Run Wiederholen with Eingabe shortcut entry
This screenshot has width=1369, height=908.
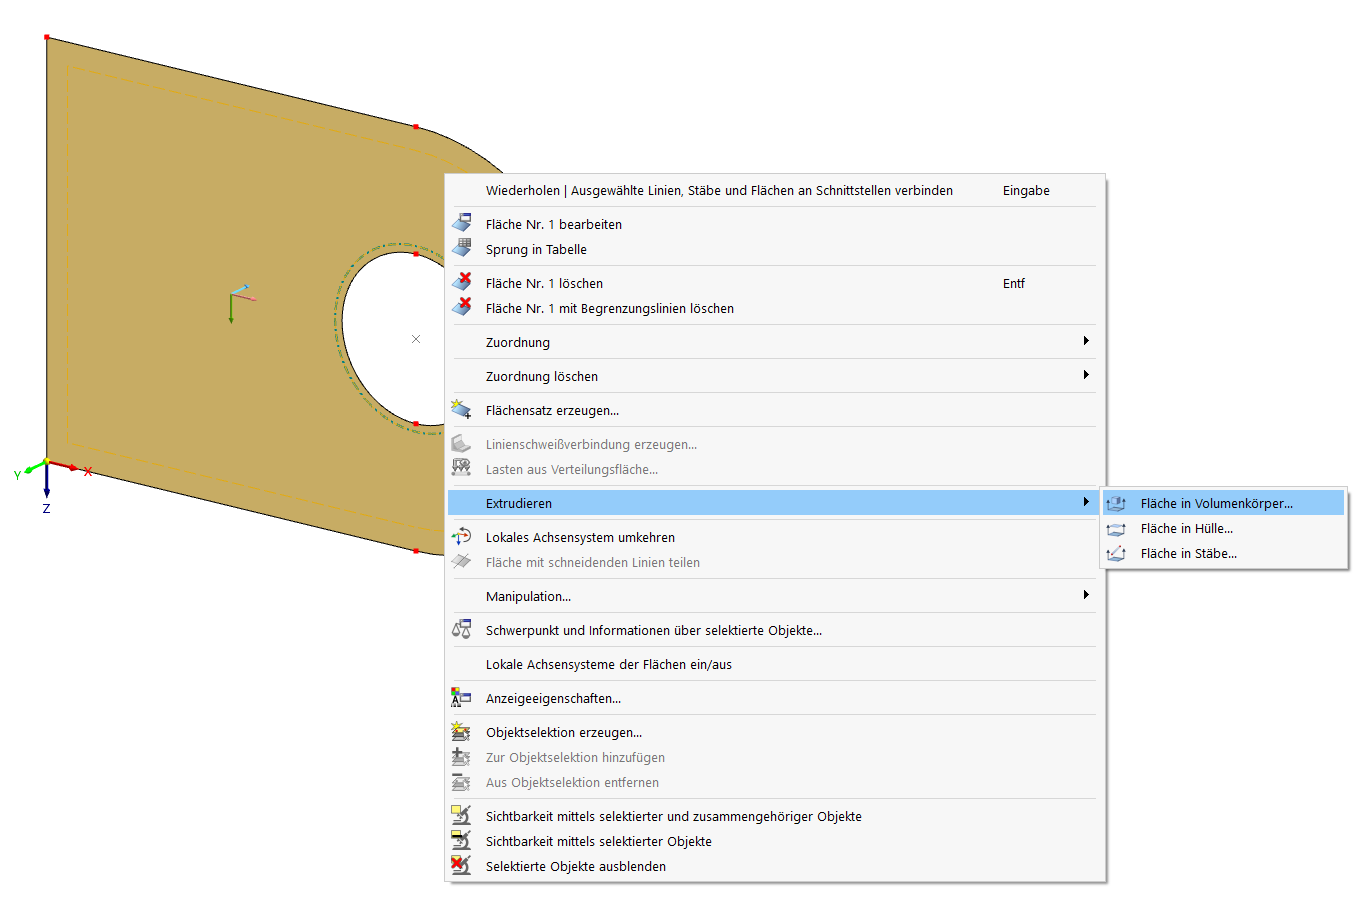click(718, 190)
